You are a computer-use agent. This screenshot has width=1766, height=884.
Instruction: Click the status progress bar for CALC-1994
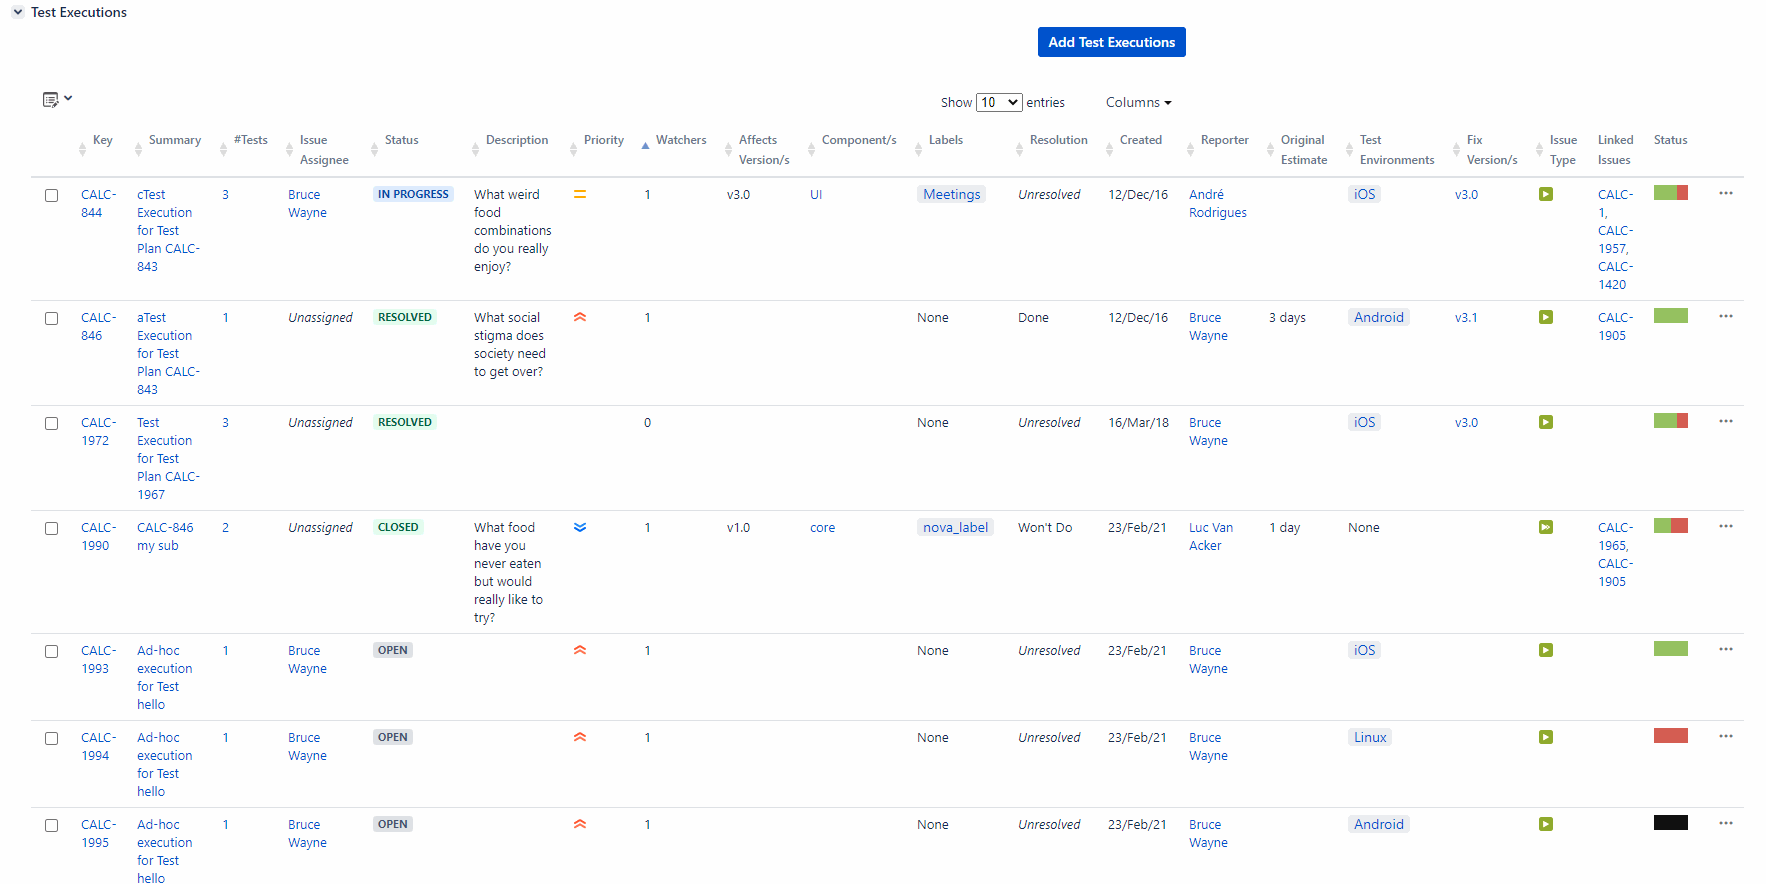[1670, 736]
